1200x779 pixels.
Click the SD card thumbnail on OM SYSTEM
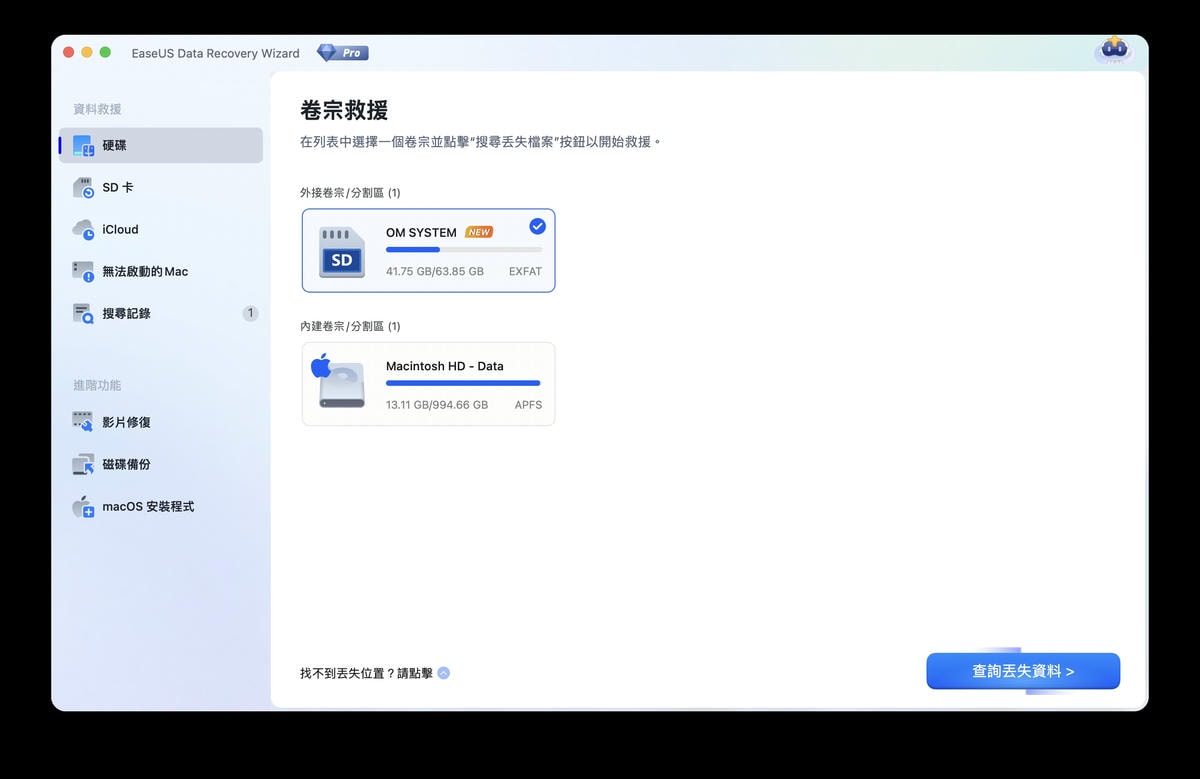click(341, 251)
